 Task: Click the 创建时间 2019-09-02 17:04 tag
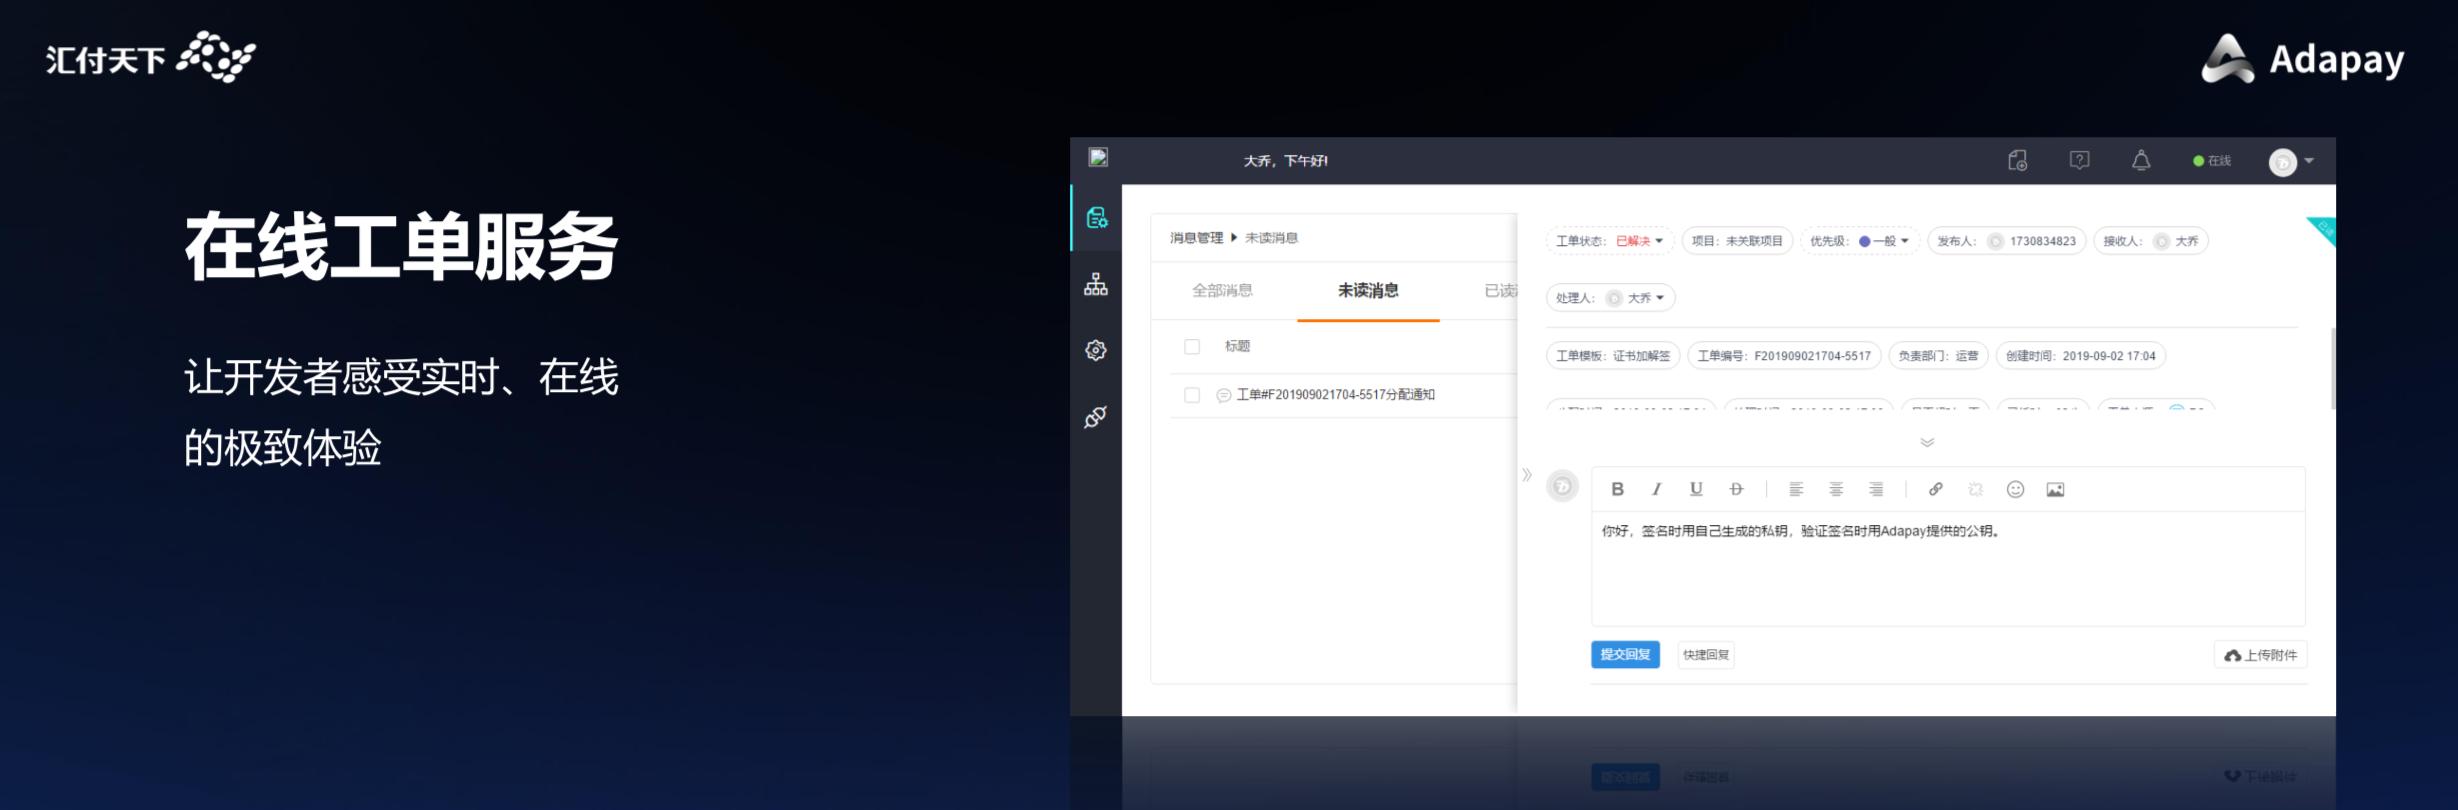[2080, 356]
